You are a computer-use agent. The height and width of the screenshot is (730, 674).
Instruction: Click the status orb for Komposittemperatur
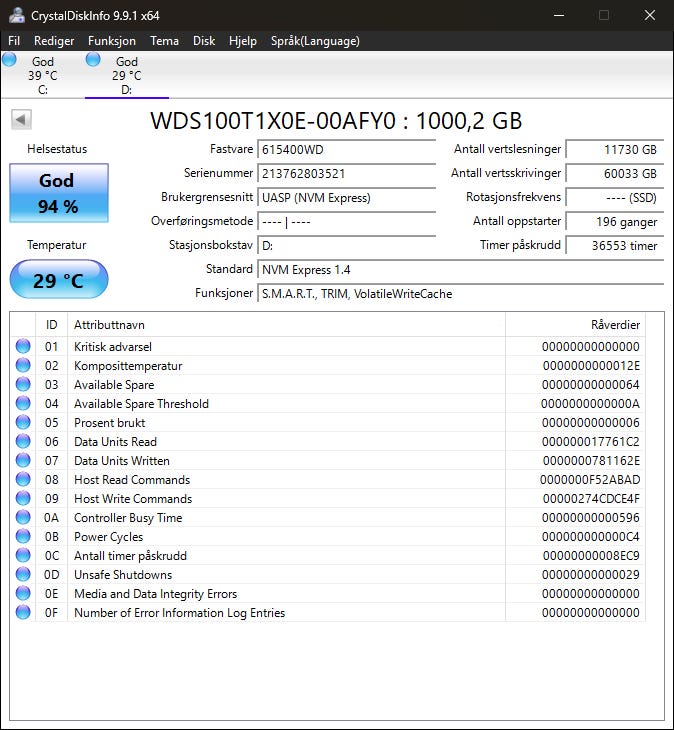[23, 365]
